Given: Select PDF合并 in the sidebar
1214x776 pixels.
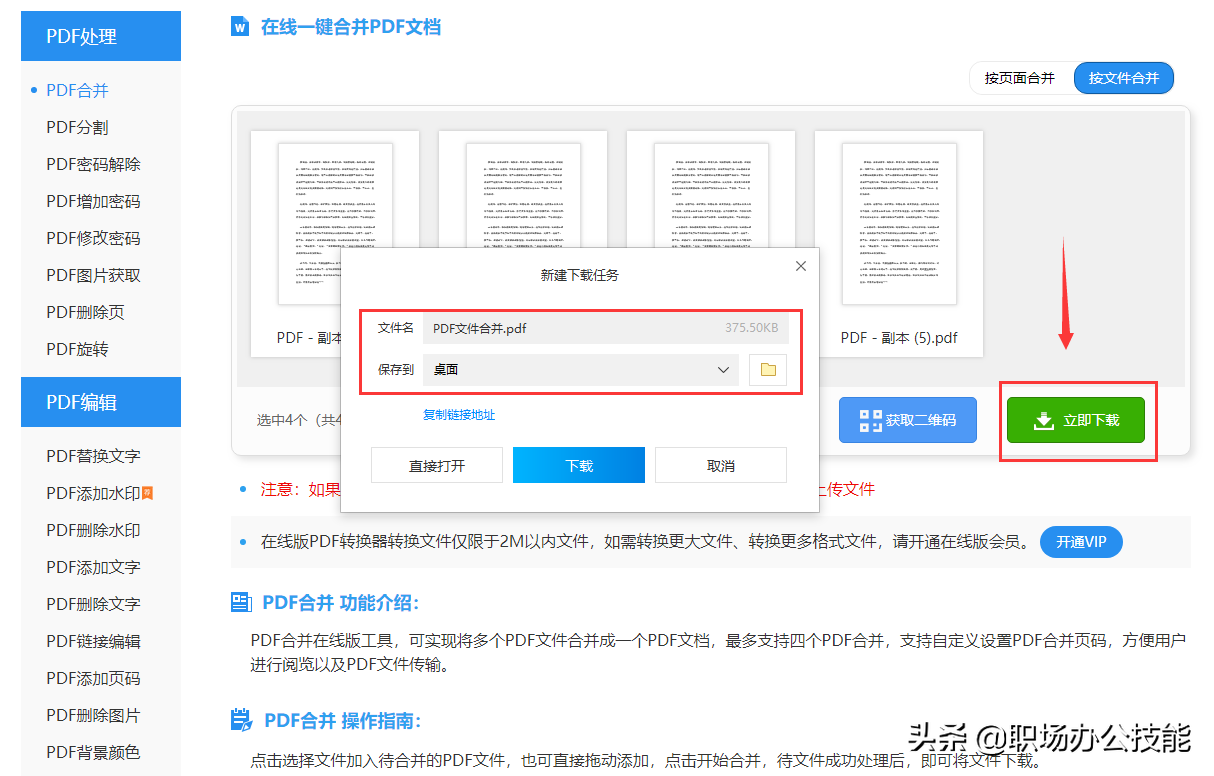Looking at the screenshot, I should coord(77,90).
